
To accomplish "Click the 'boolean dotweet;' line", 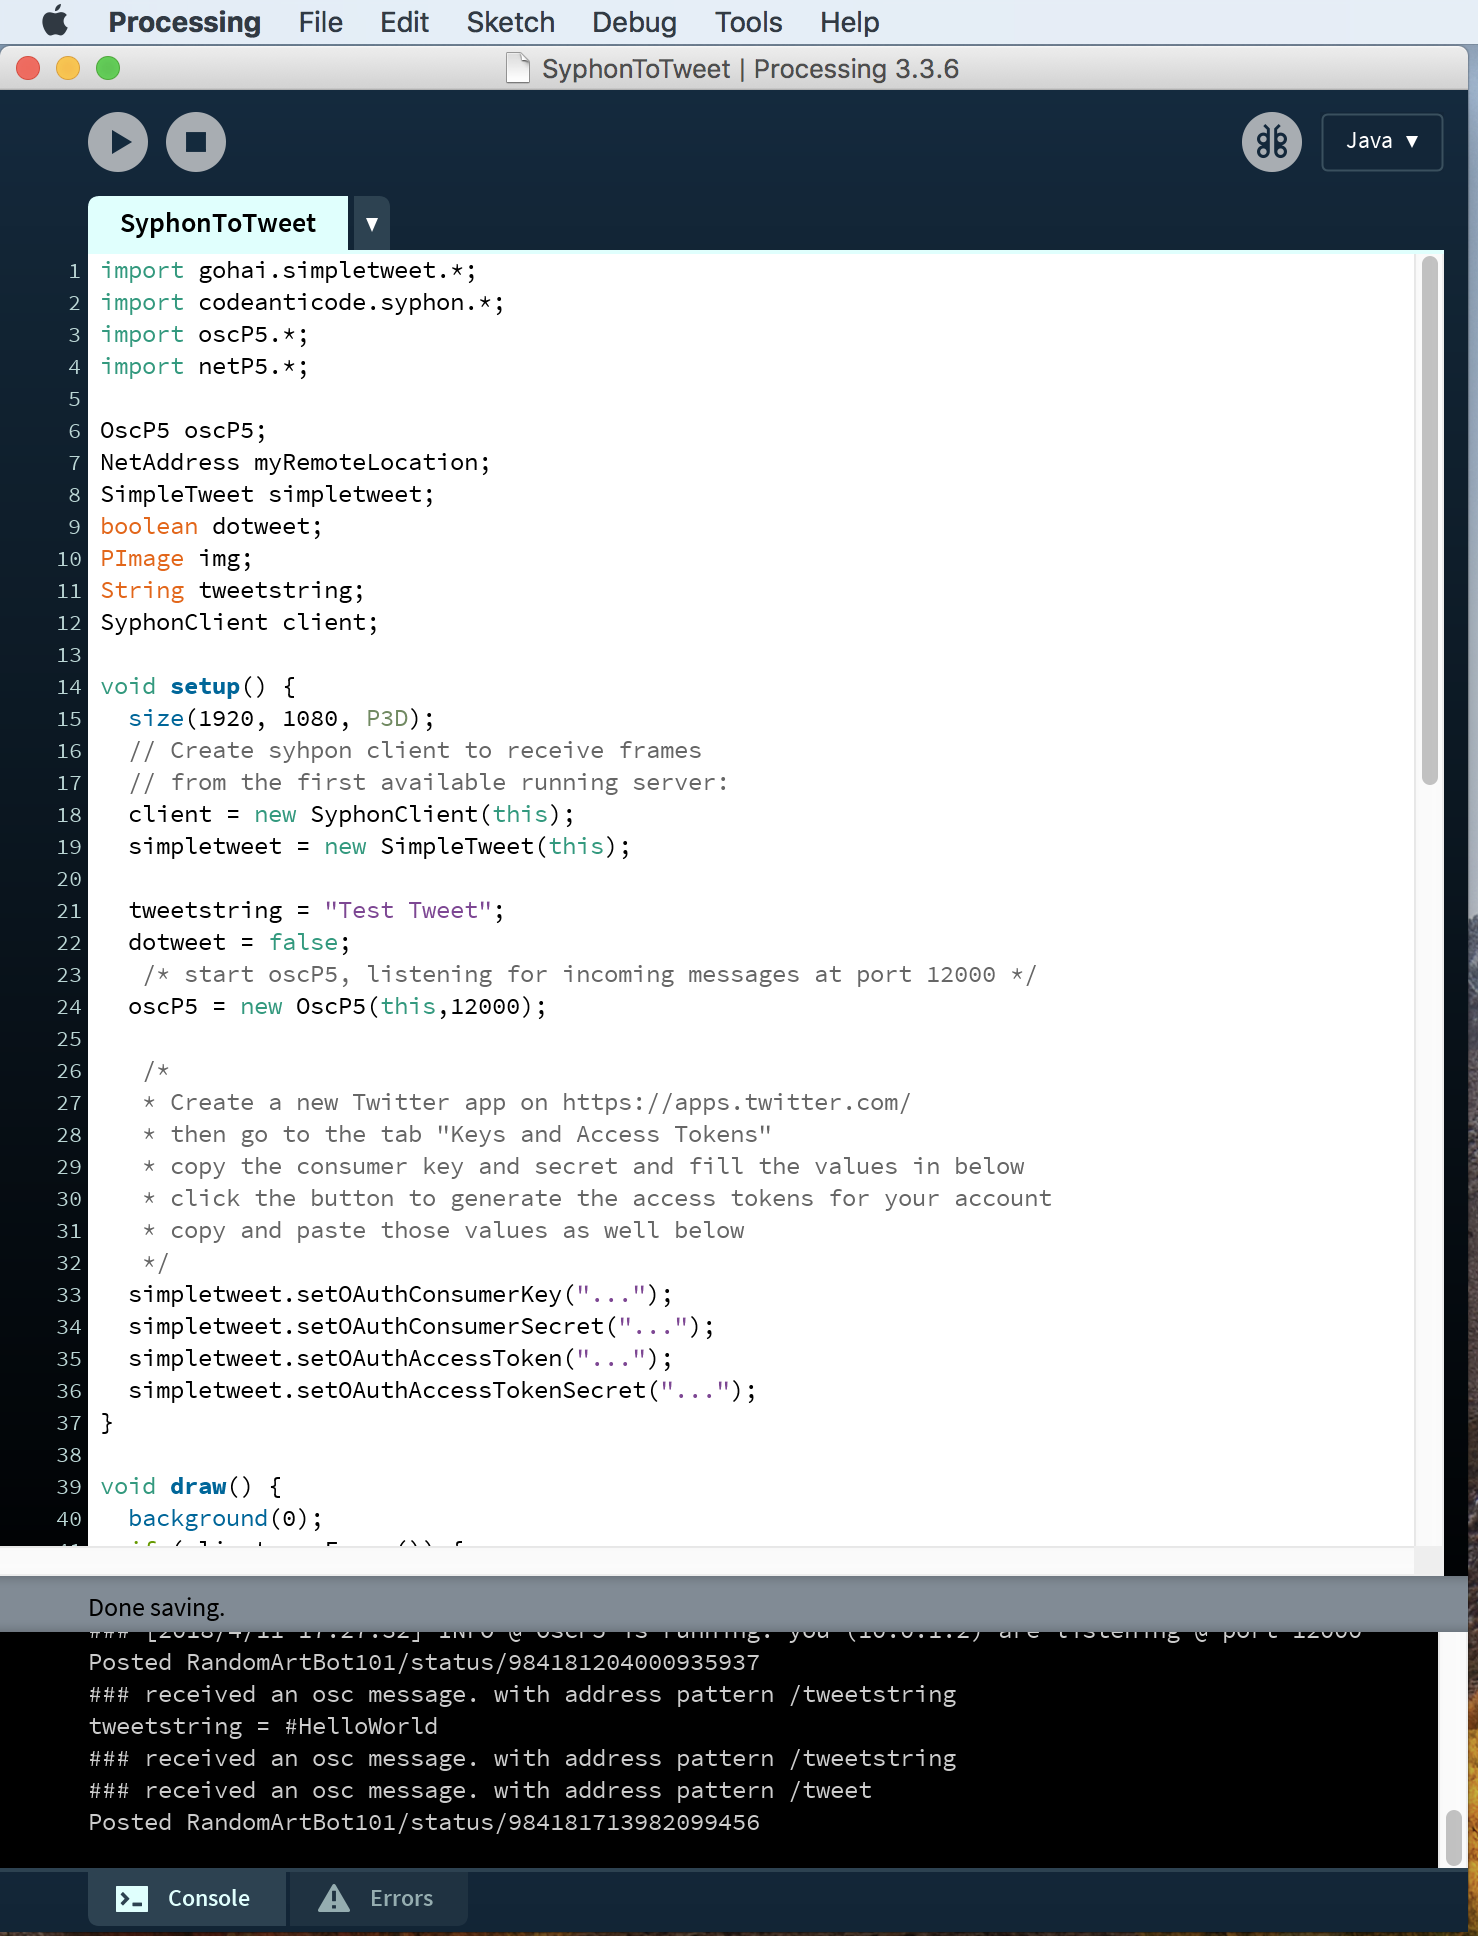I will [x=211, y=527].
